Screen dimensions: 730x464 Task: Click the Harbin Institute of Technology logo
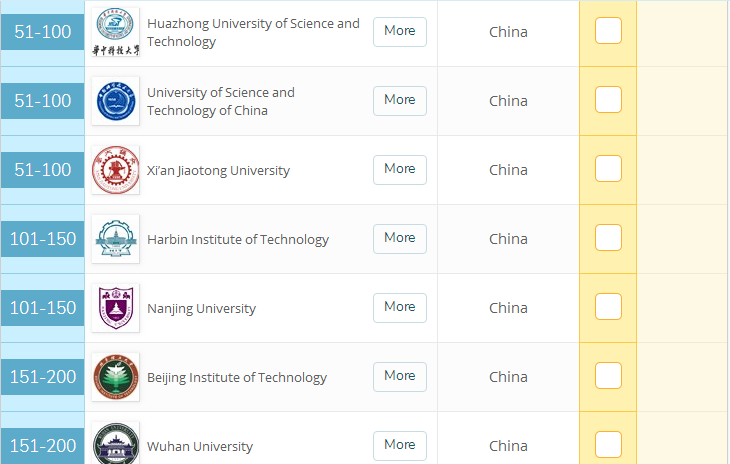(115, 239)
